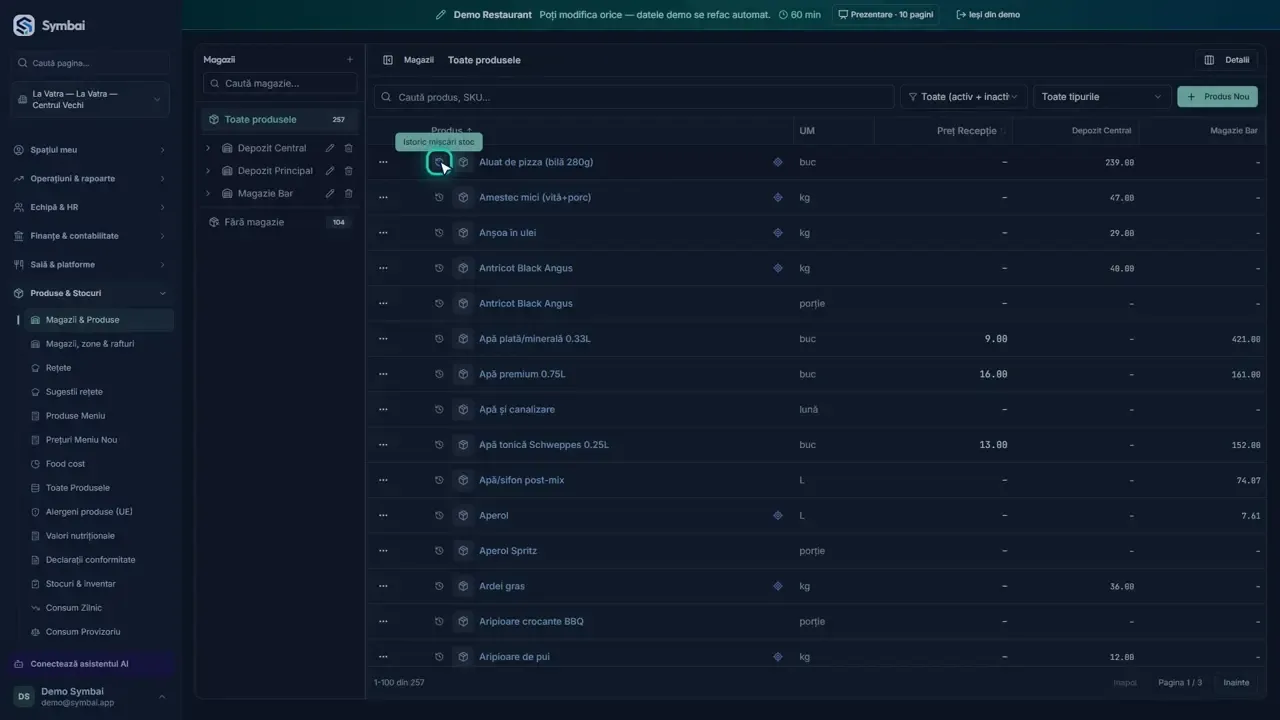This screenshot has height=720, width=1280.
Task: Focus the Caută magazie search box
Action: click(x=281, y=84)
